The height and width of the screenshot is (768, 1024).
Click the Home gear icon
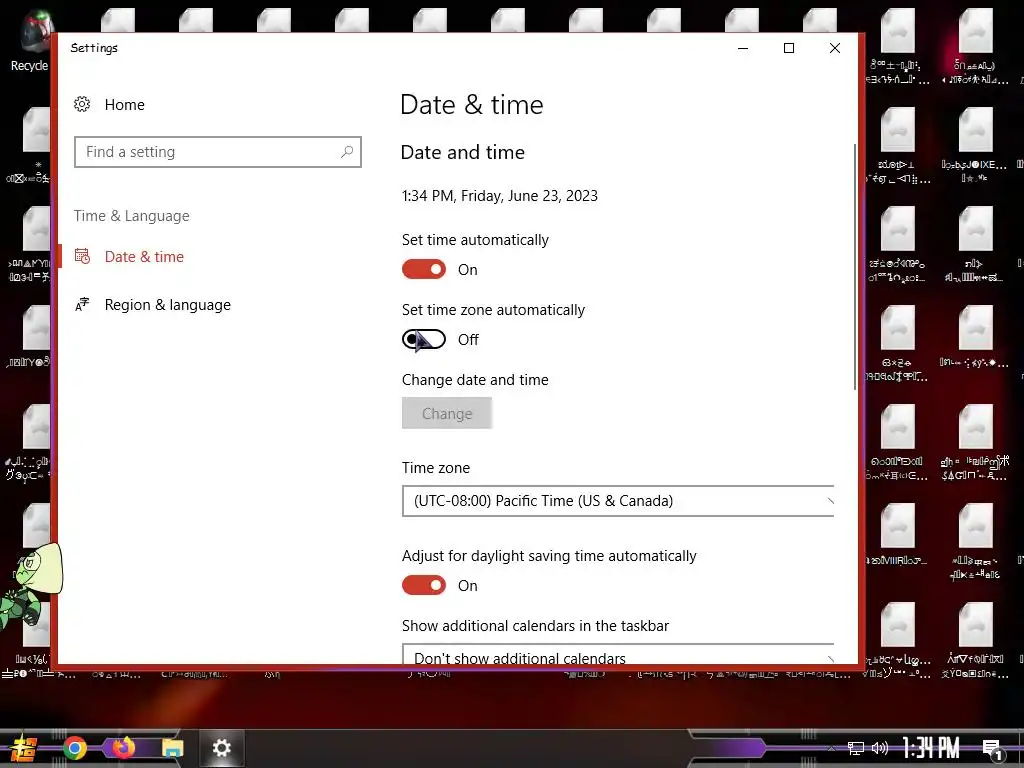[82, 104]
